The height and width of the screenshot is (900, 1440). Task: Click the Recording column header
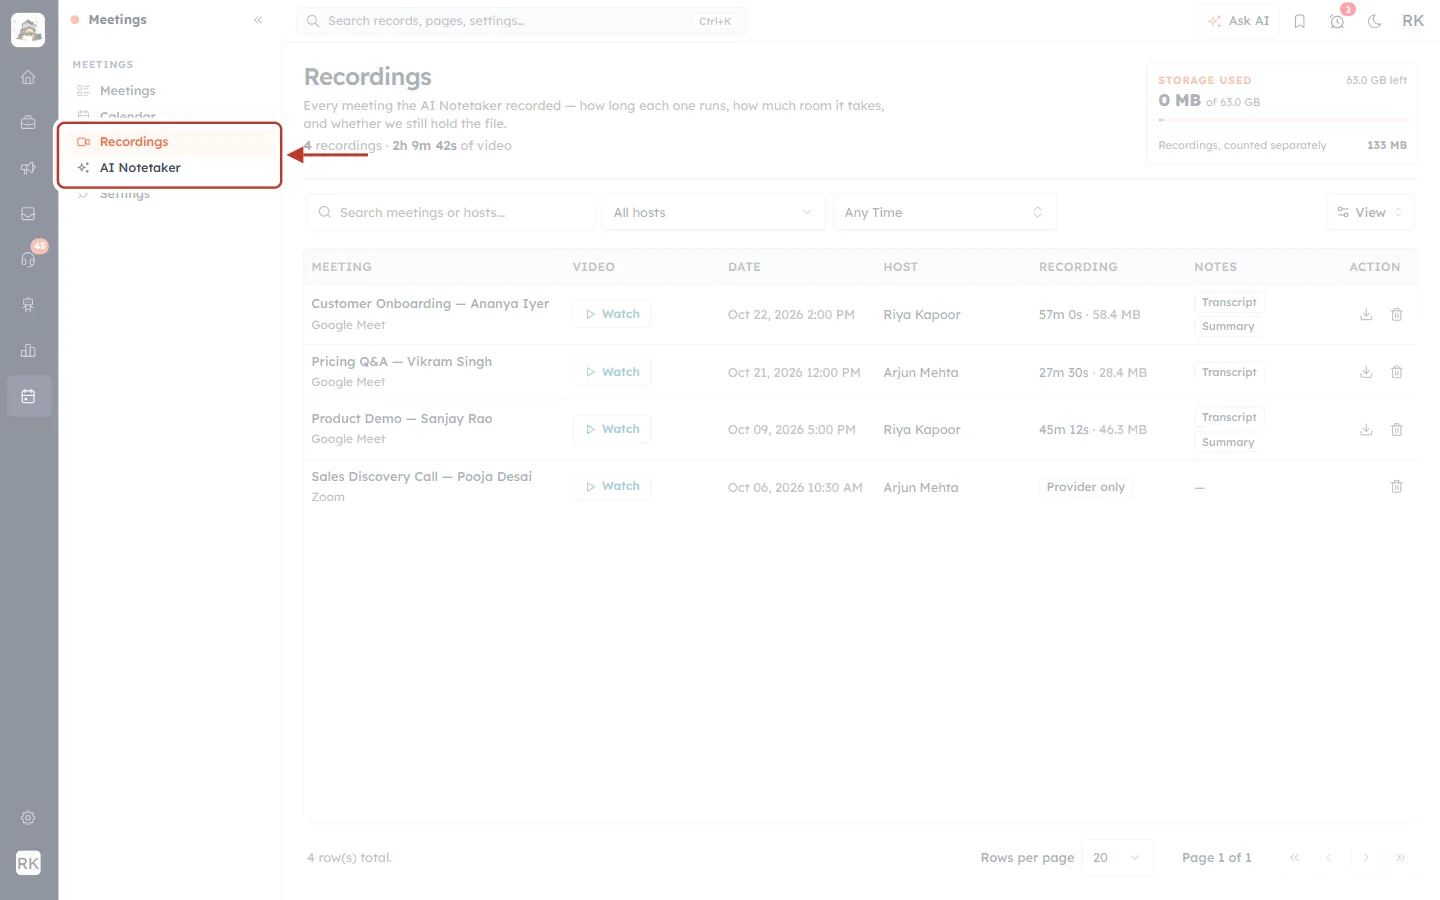(1078, 267)
